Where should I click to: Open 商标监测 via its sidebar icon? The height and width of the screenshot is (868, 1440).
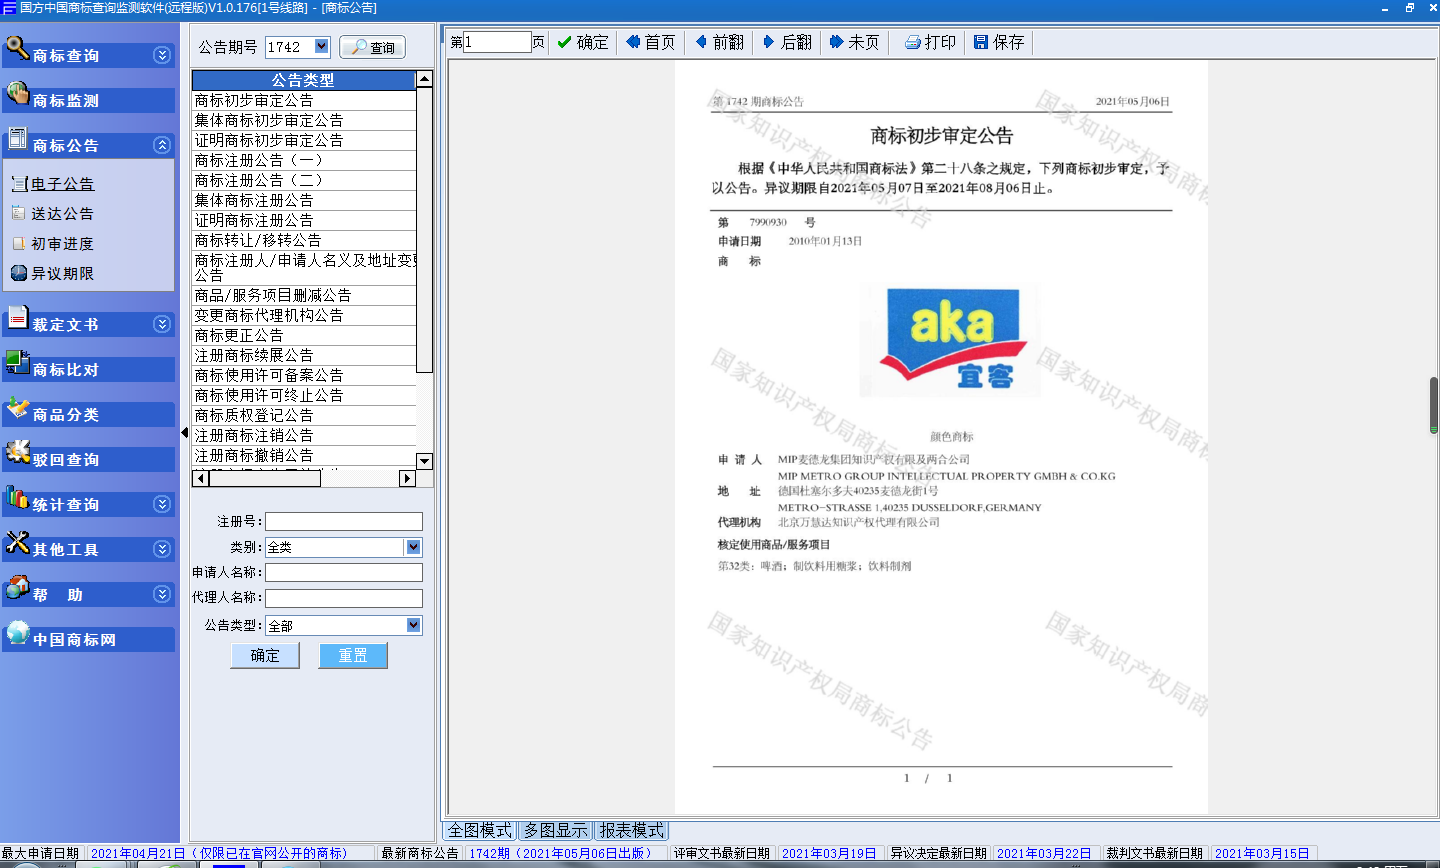tap(17, 93)
